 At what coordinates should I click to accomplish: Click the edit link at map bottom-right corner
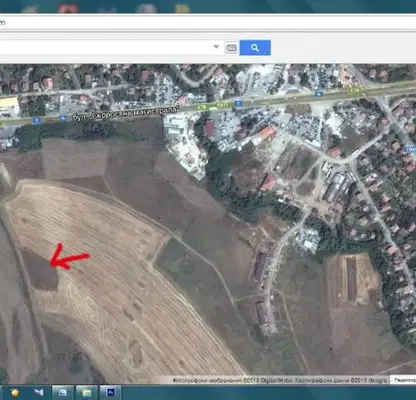(404, 380)
